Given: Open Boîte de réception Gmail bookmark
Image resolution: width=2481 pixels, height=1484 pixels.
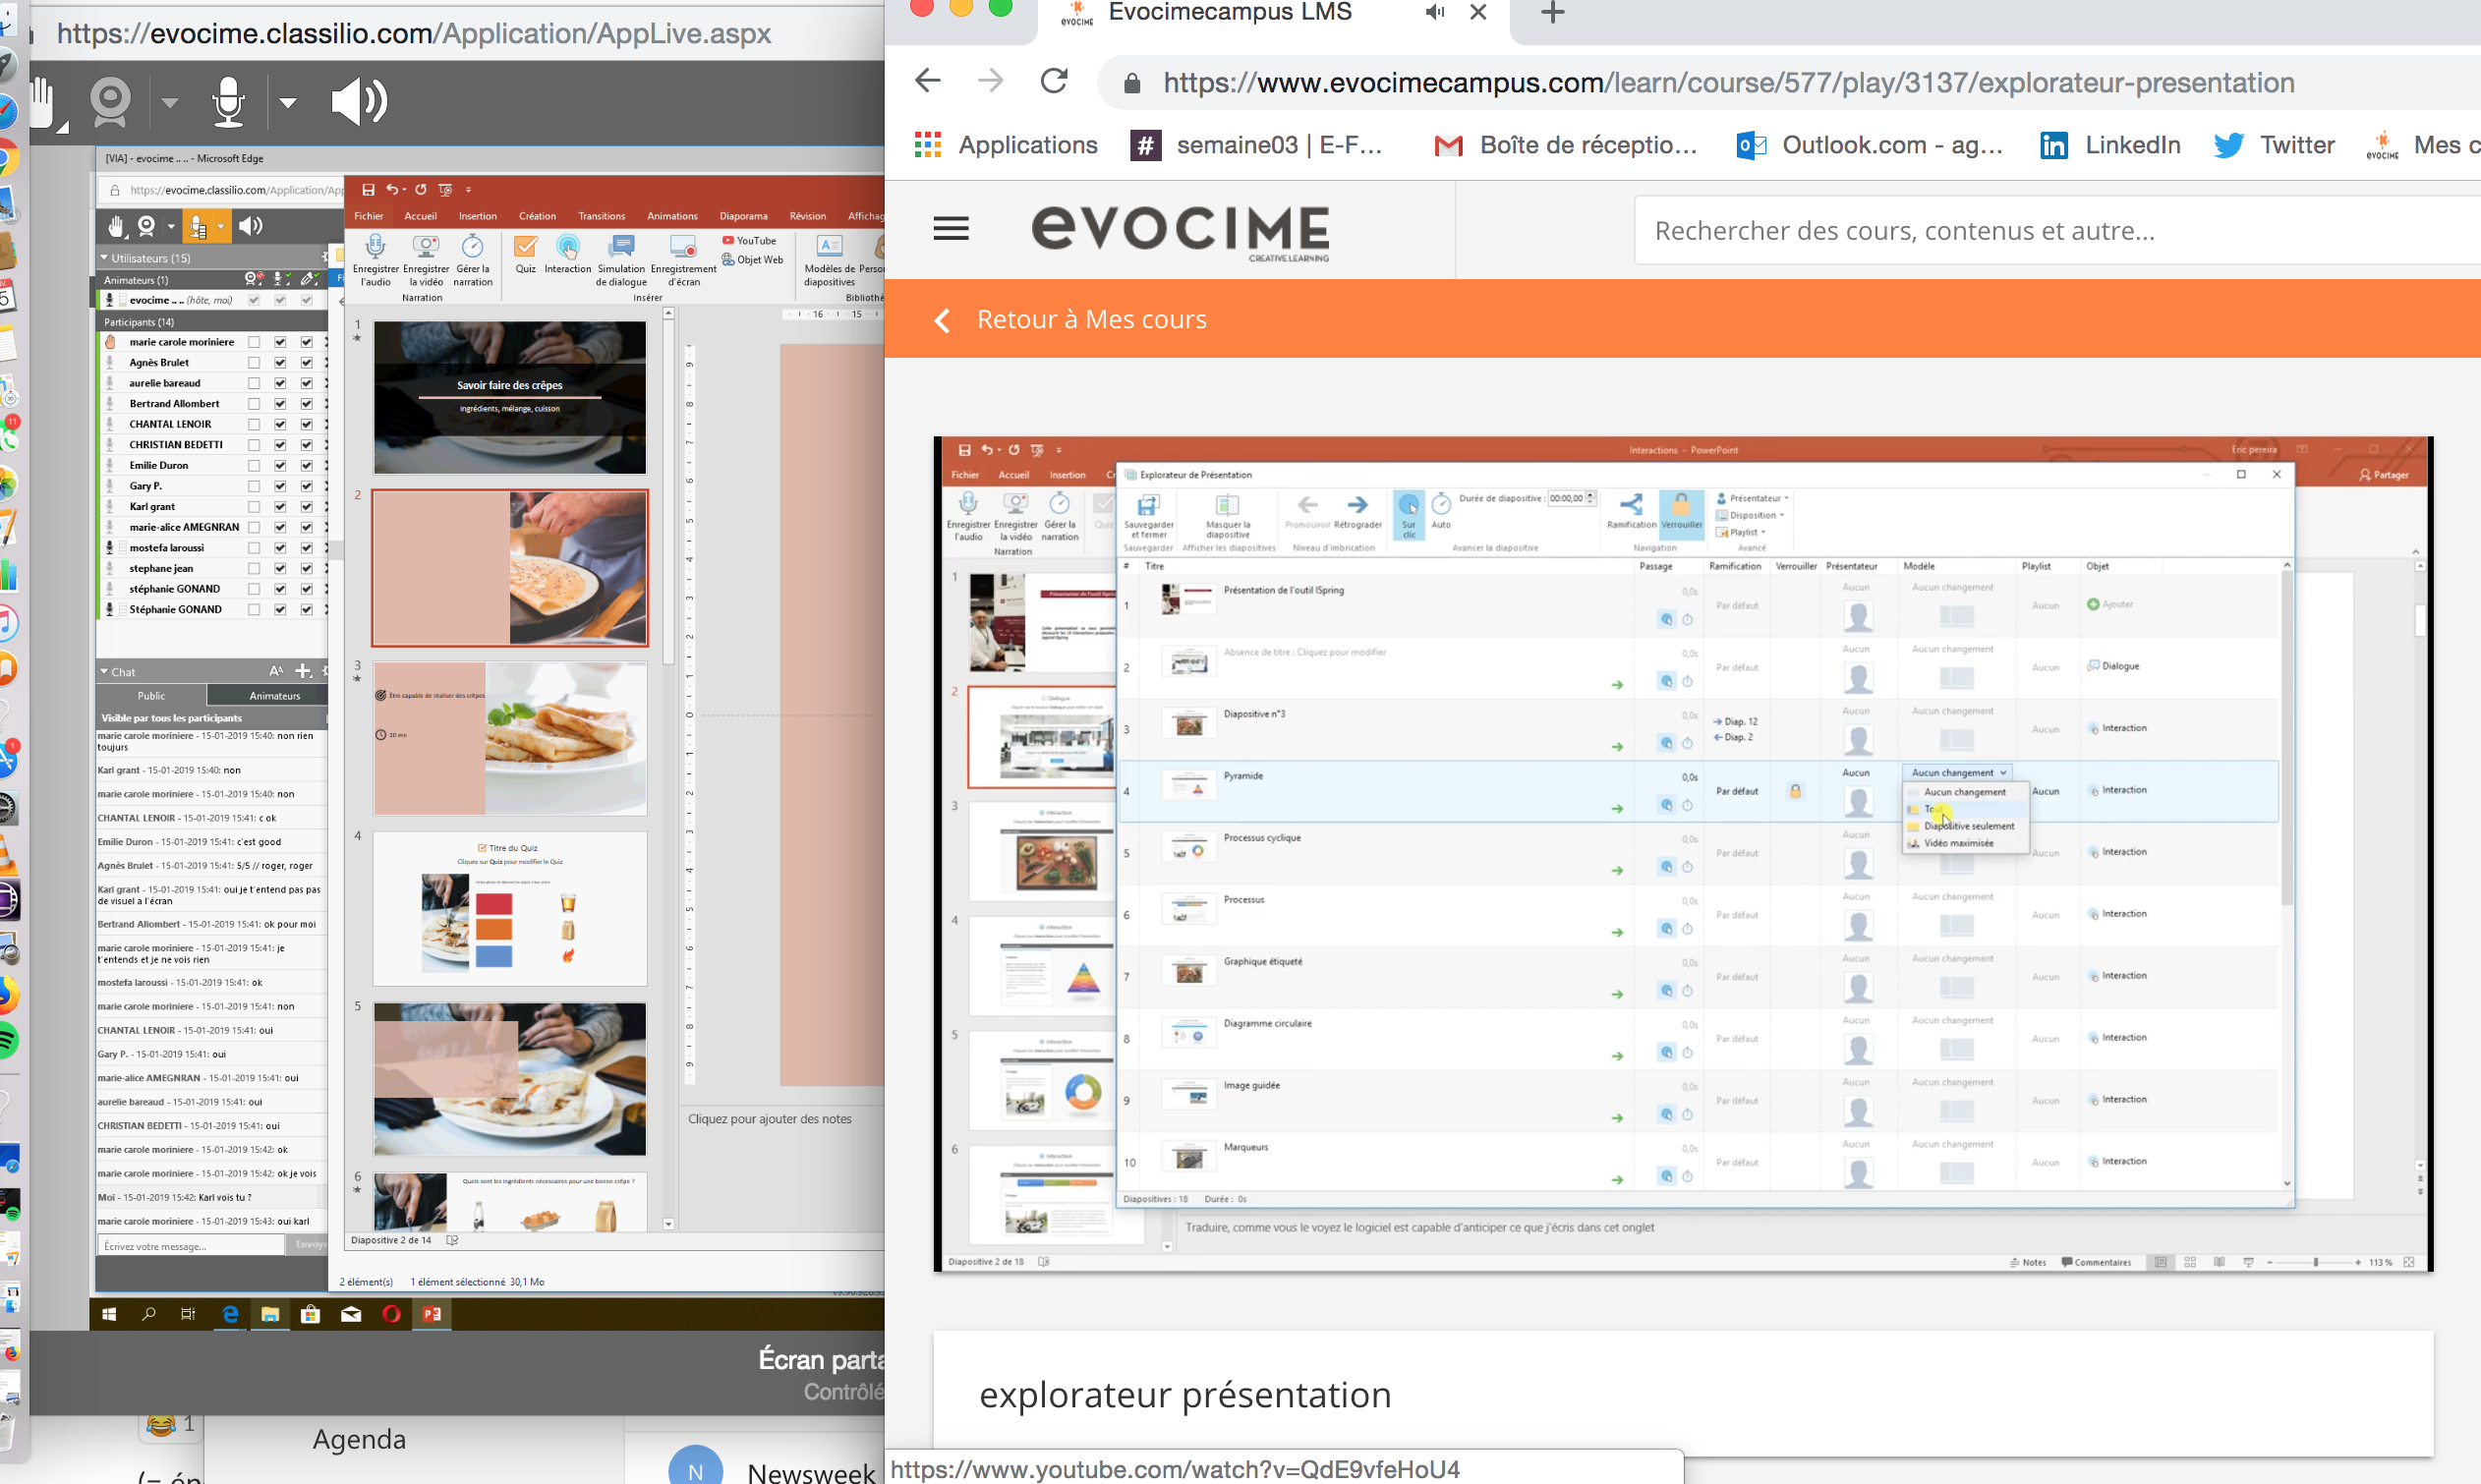Looking at the screenshot, I should (x=1565, y=145).
